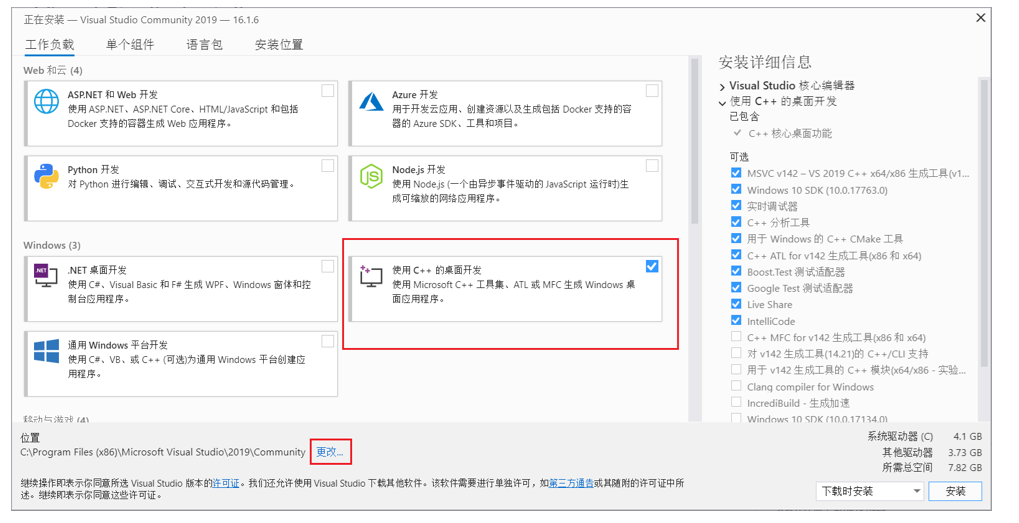This screenshot has width=1019, height=523.
Task: Click the Universal Windows Platform logo icon
Action: tap(46, 351)
